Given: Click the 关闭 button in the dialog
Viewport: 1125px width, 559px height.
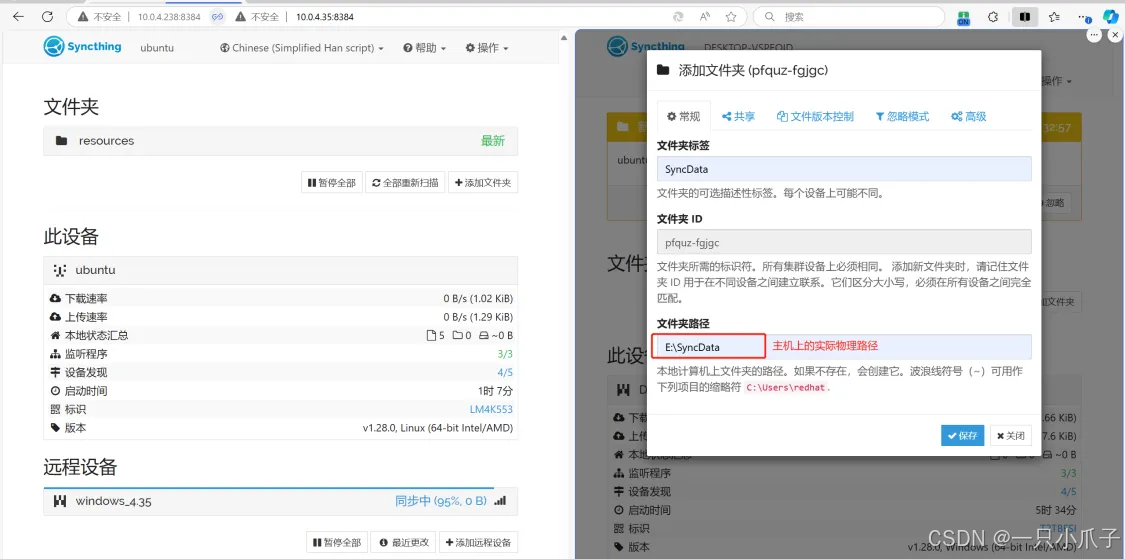Looking at the screenshot, I should click(x=1010, y=435).
